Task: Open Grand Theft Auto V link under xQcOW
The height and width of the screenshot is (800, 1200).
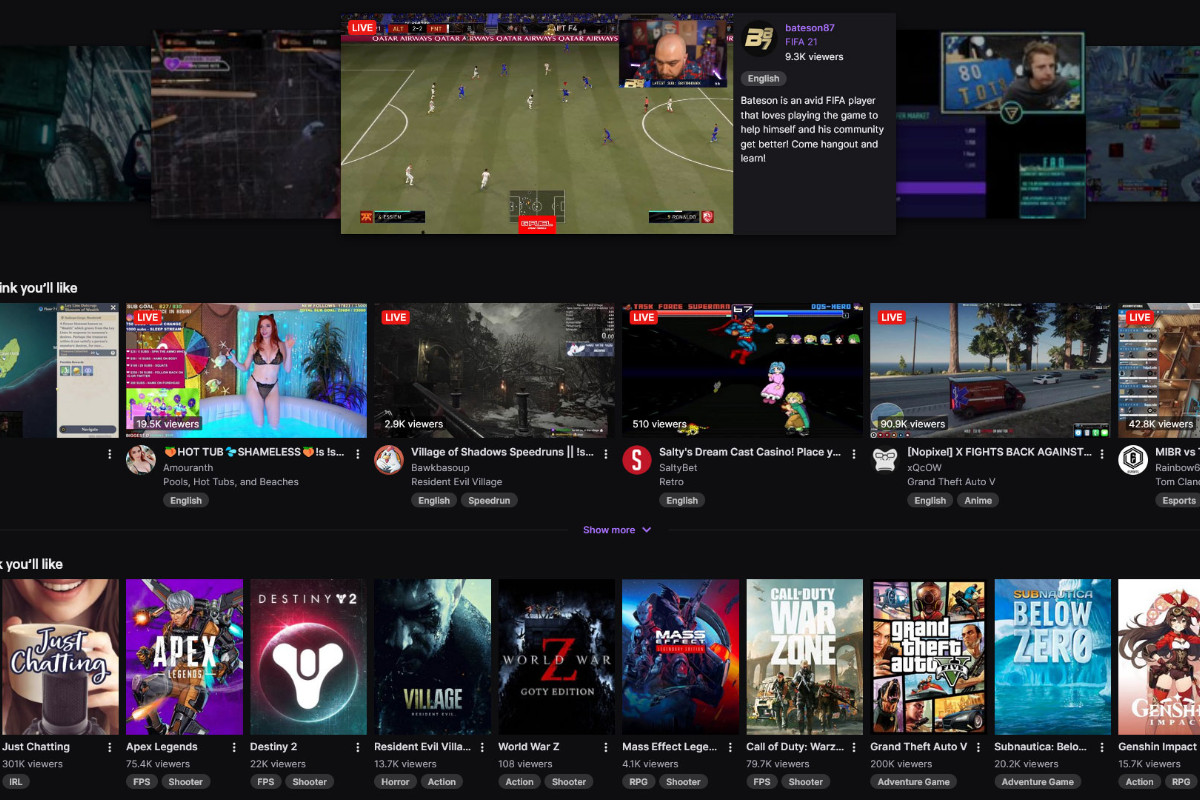Action: pos(949,482)
